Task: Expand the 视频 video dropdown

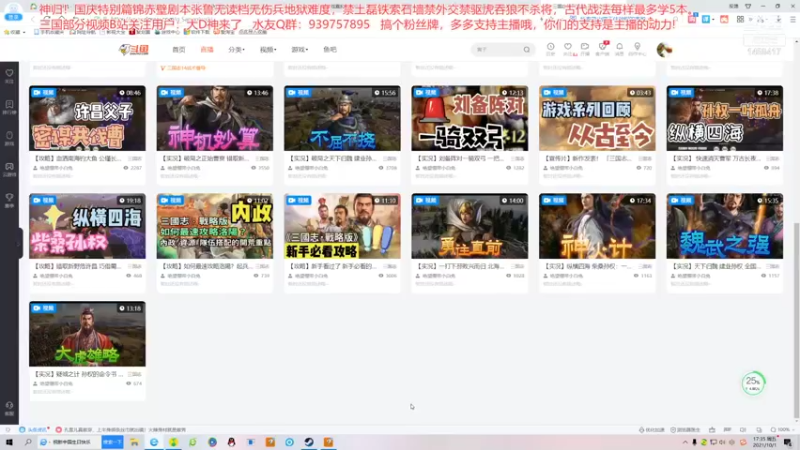Action: 268,49
